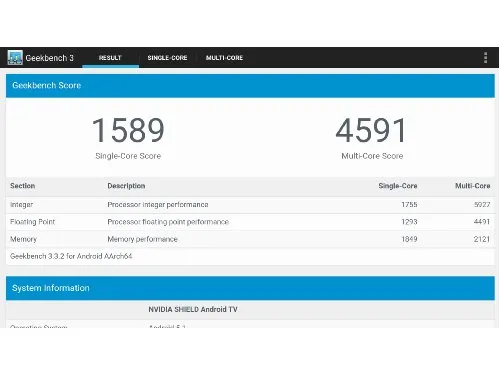Select the Integer row label

pos(22,205)
